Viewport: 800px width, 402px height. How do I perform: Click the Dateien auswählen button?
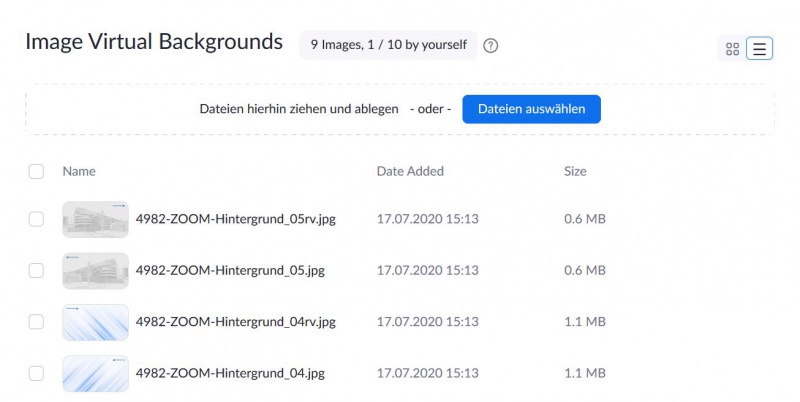pos(531,109)
